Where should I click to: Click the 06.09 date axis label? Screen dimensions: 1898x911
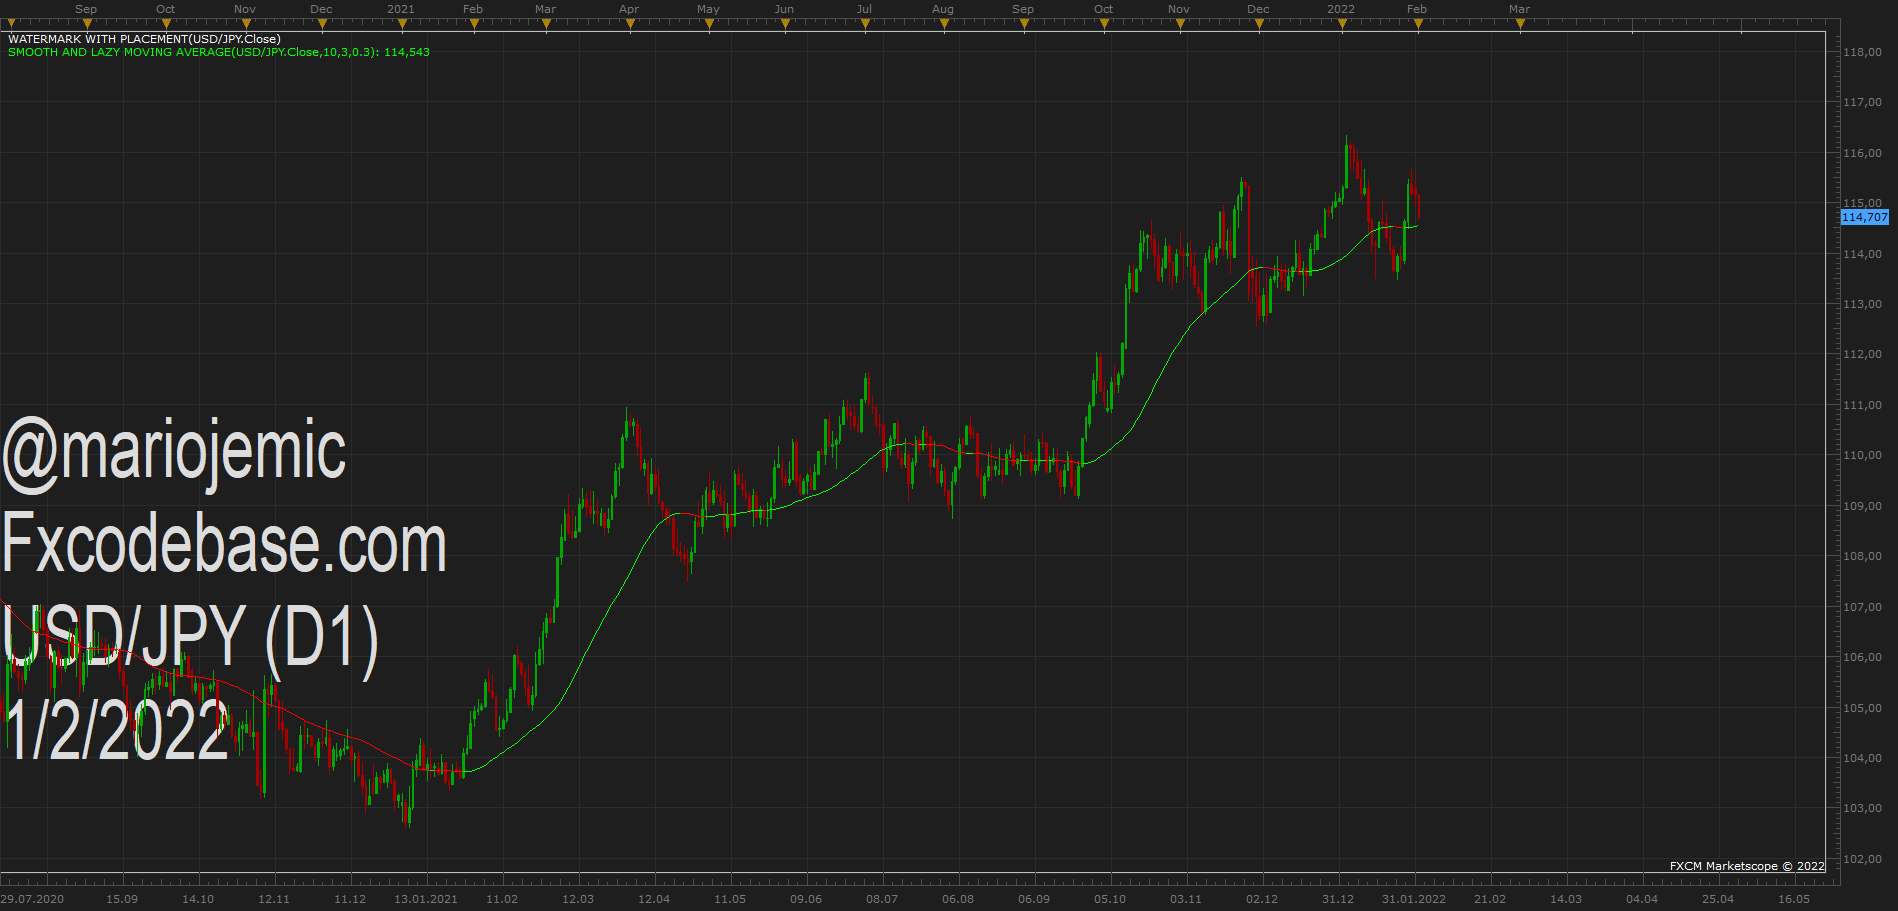(x=1034, y=899)
